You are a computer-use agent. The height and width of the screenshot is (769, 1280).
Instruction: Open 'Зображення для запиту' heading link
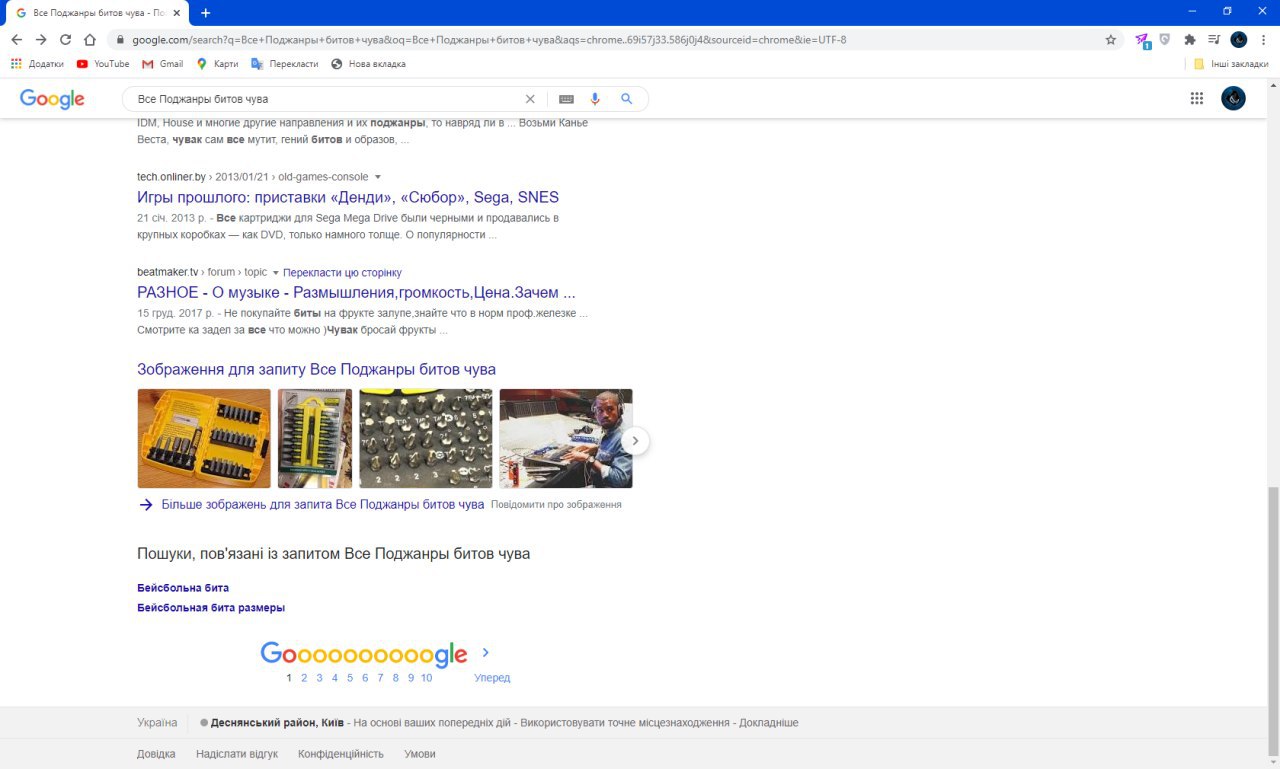tap(316, 369)
